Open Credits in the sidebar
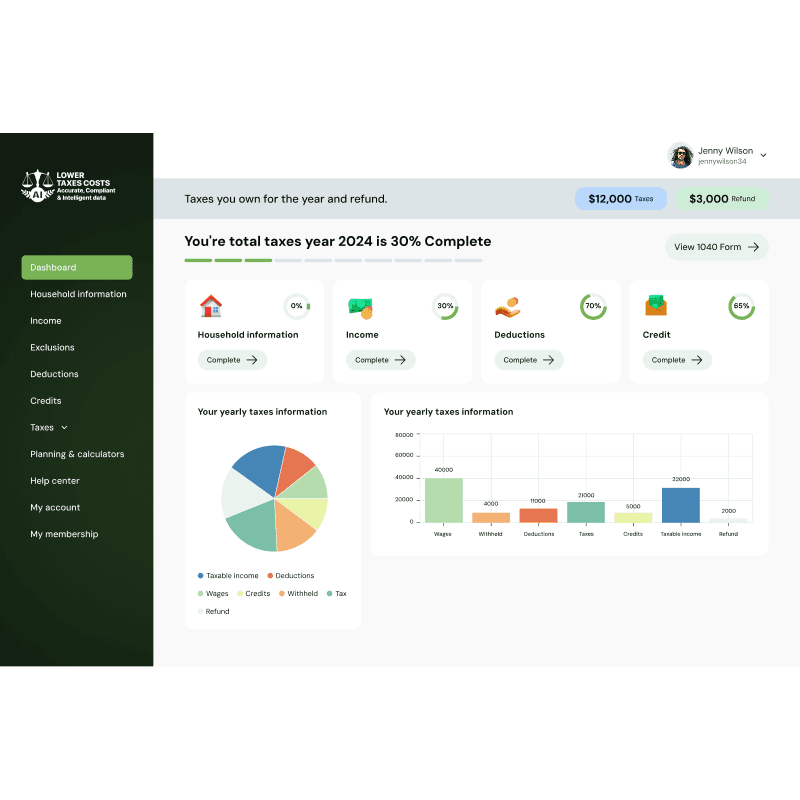Screen dimensions: 800x800 click(x=46, y=401)
